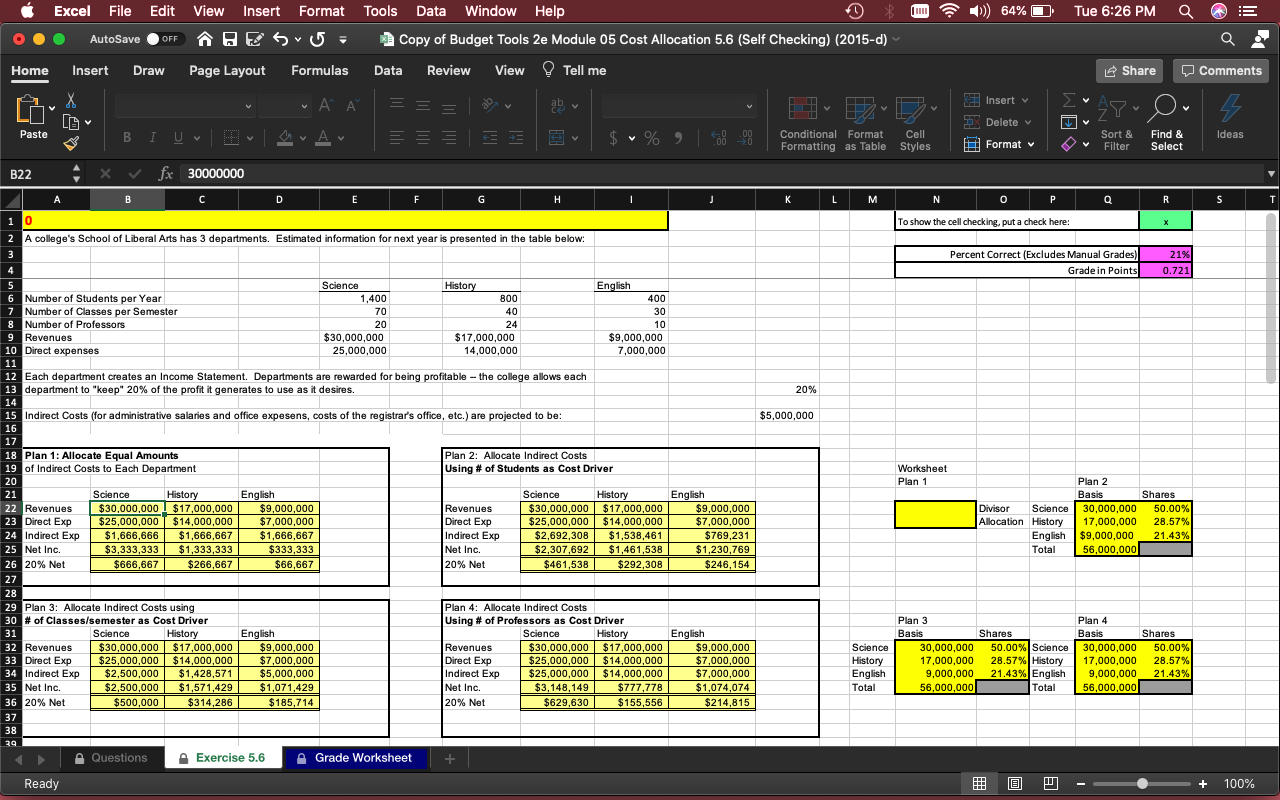This screenshot has width=1280, height=800.
Task: Click the Paste clipboard icon
Action: (33, 108)
